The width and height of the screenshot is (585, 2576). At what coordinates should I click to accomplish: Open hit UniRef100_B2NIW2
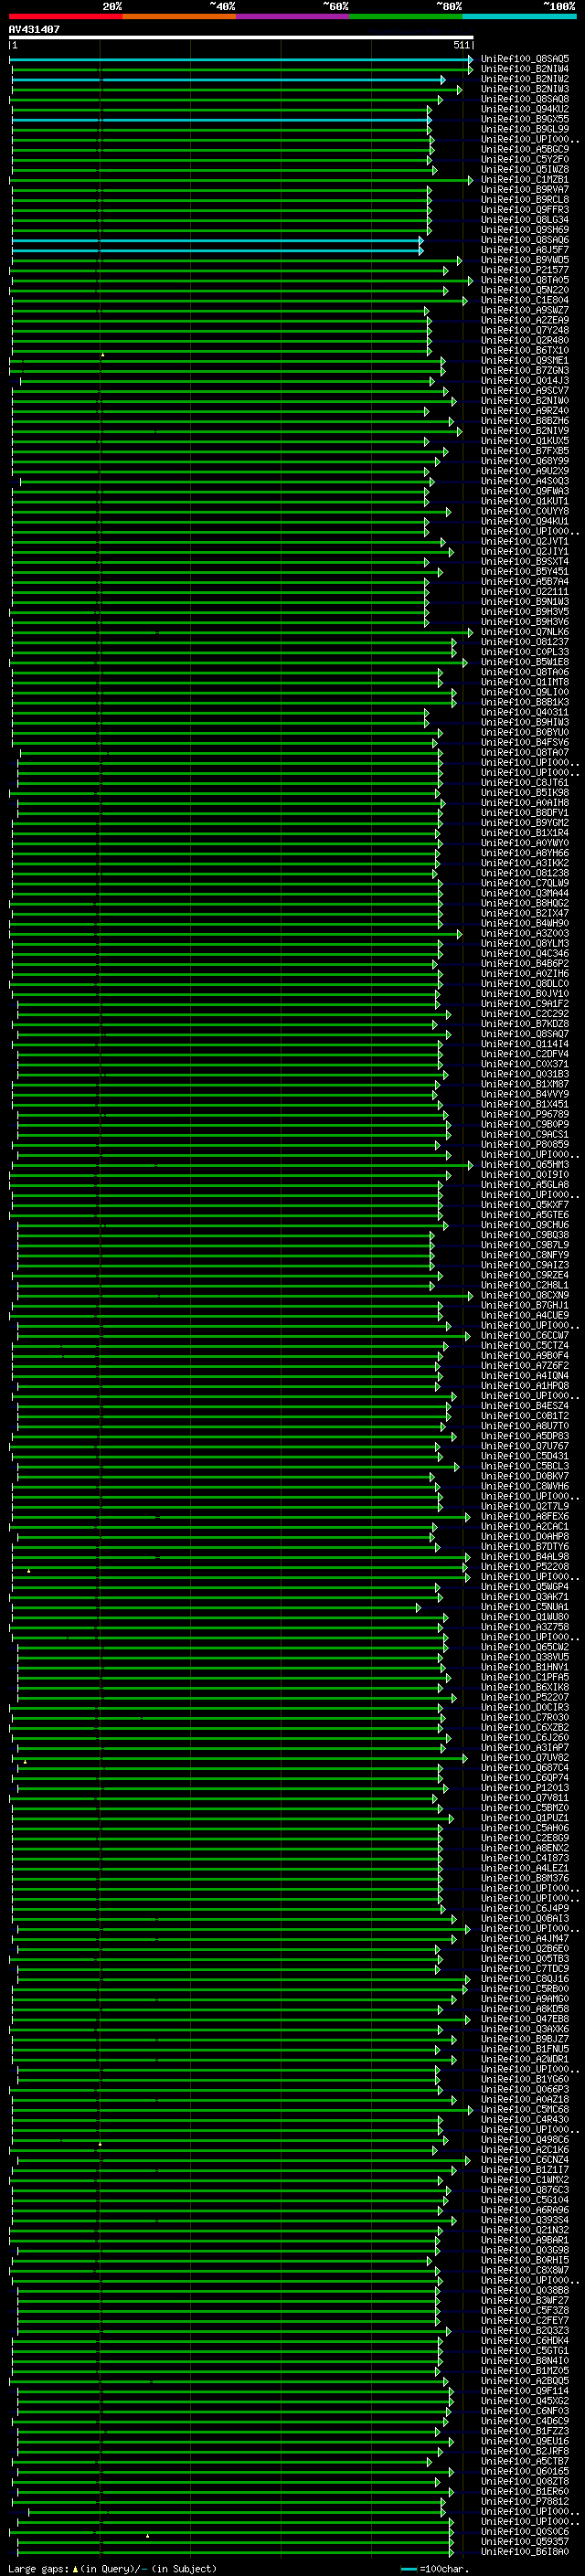[x=525, y=79]
